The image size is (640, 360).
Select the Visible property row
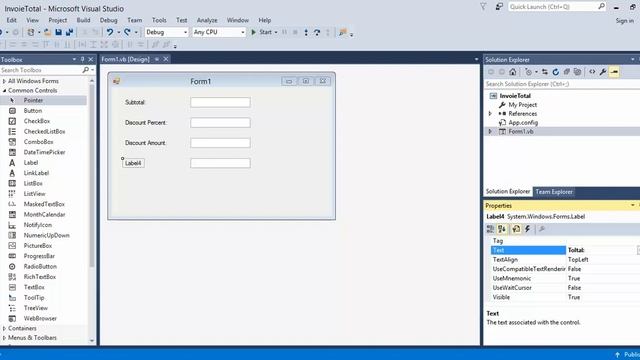pos(565,298)
